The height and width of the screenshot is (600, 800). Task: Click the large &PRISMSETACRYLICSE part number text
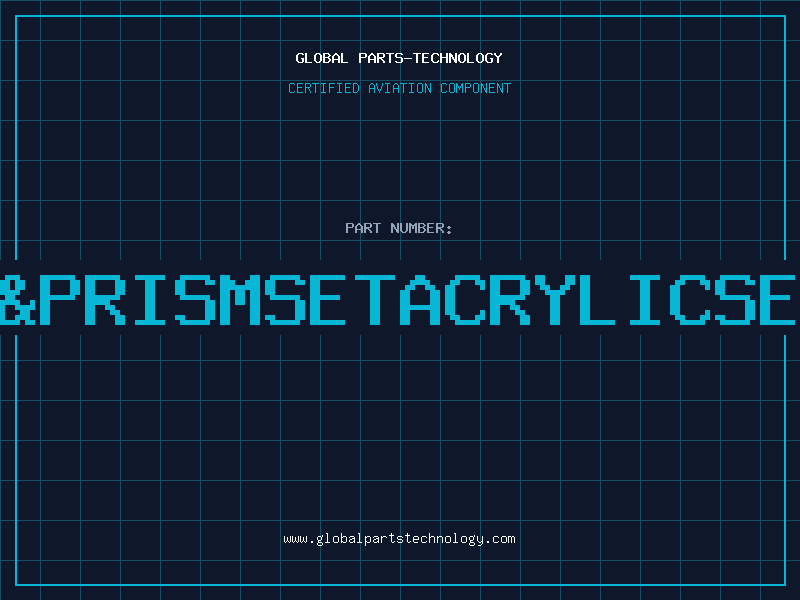coord(398,299)
